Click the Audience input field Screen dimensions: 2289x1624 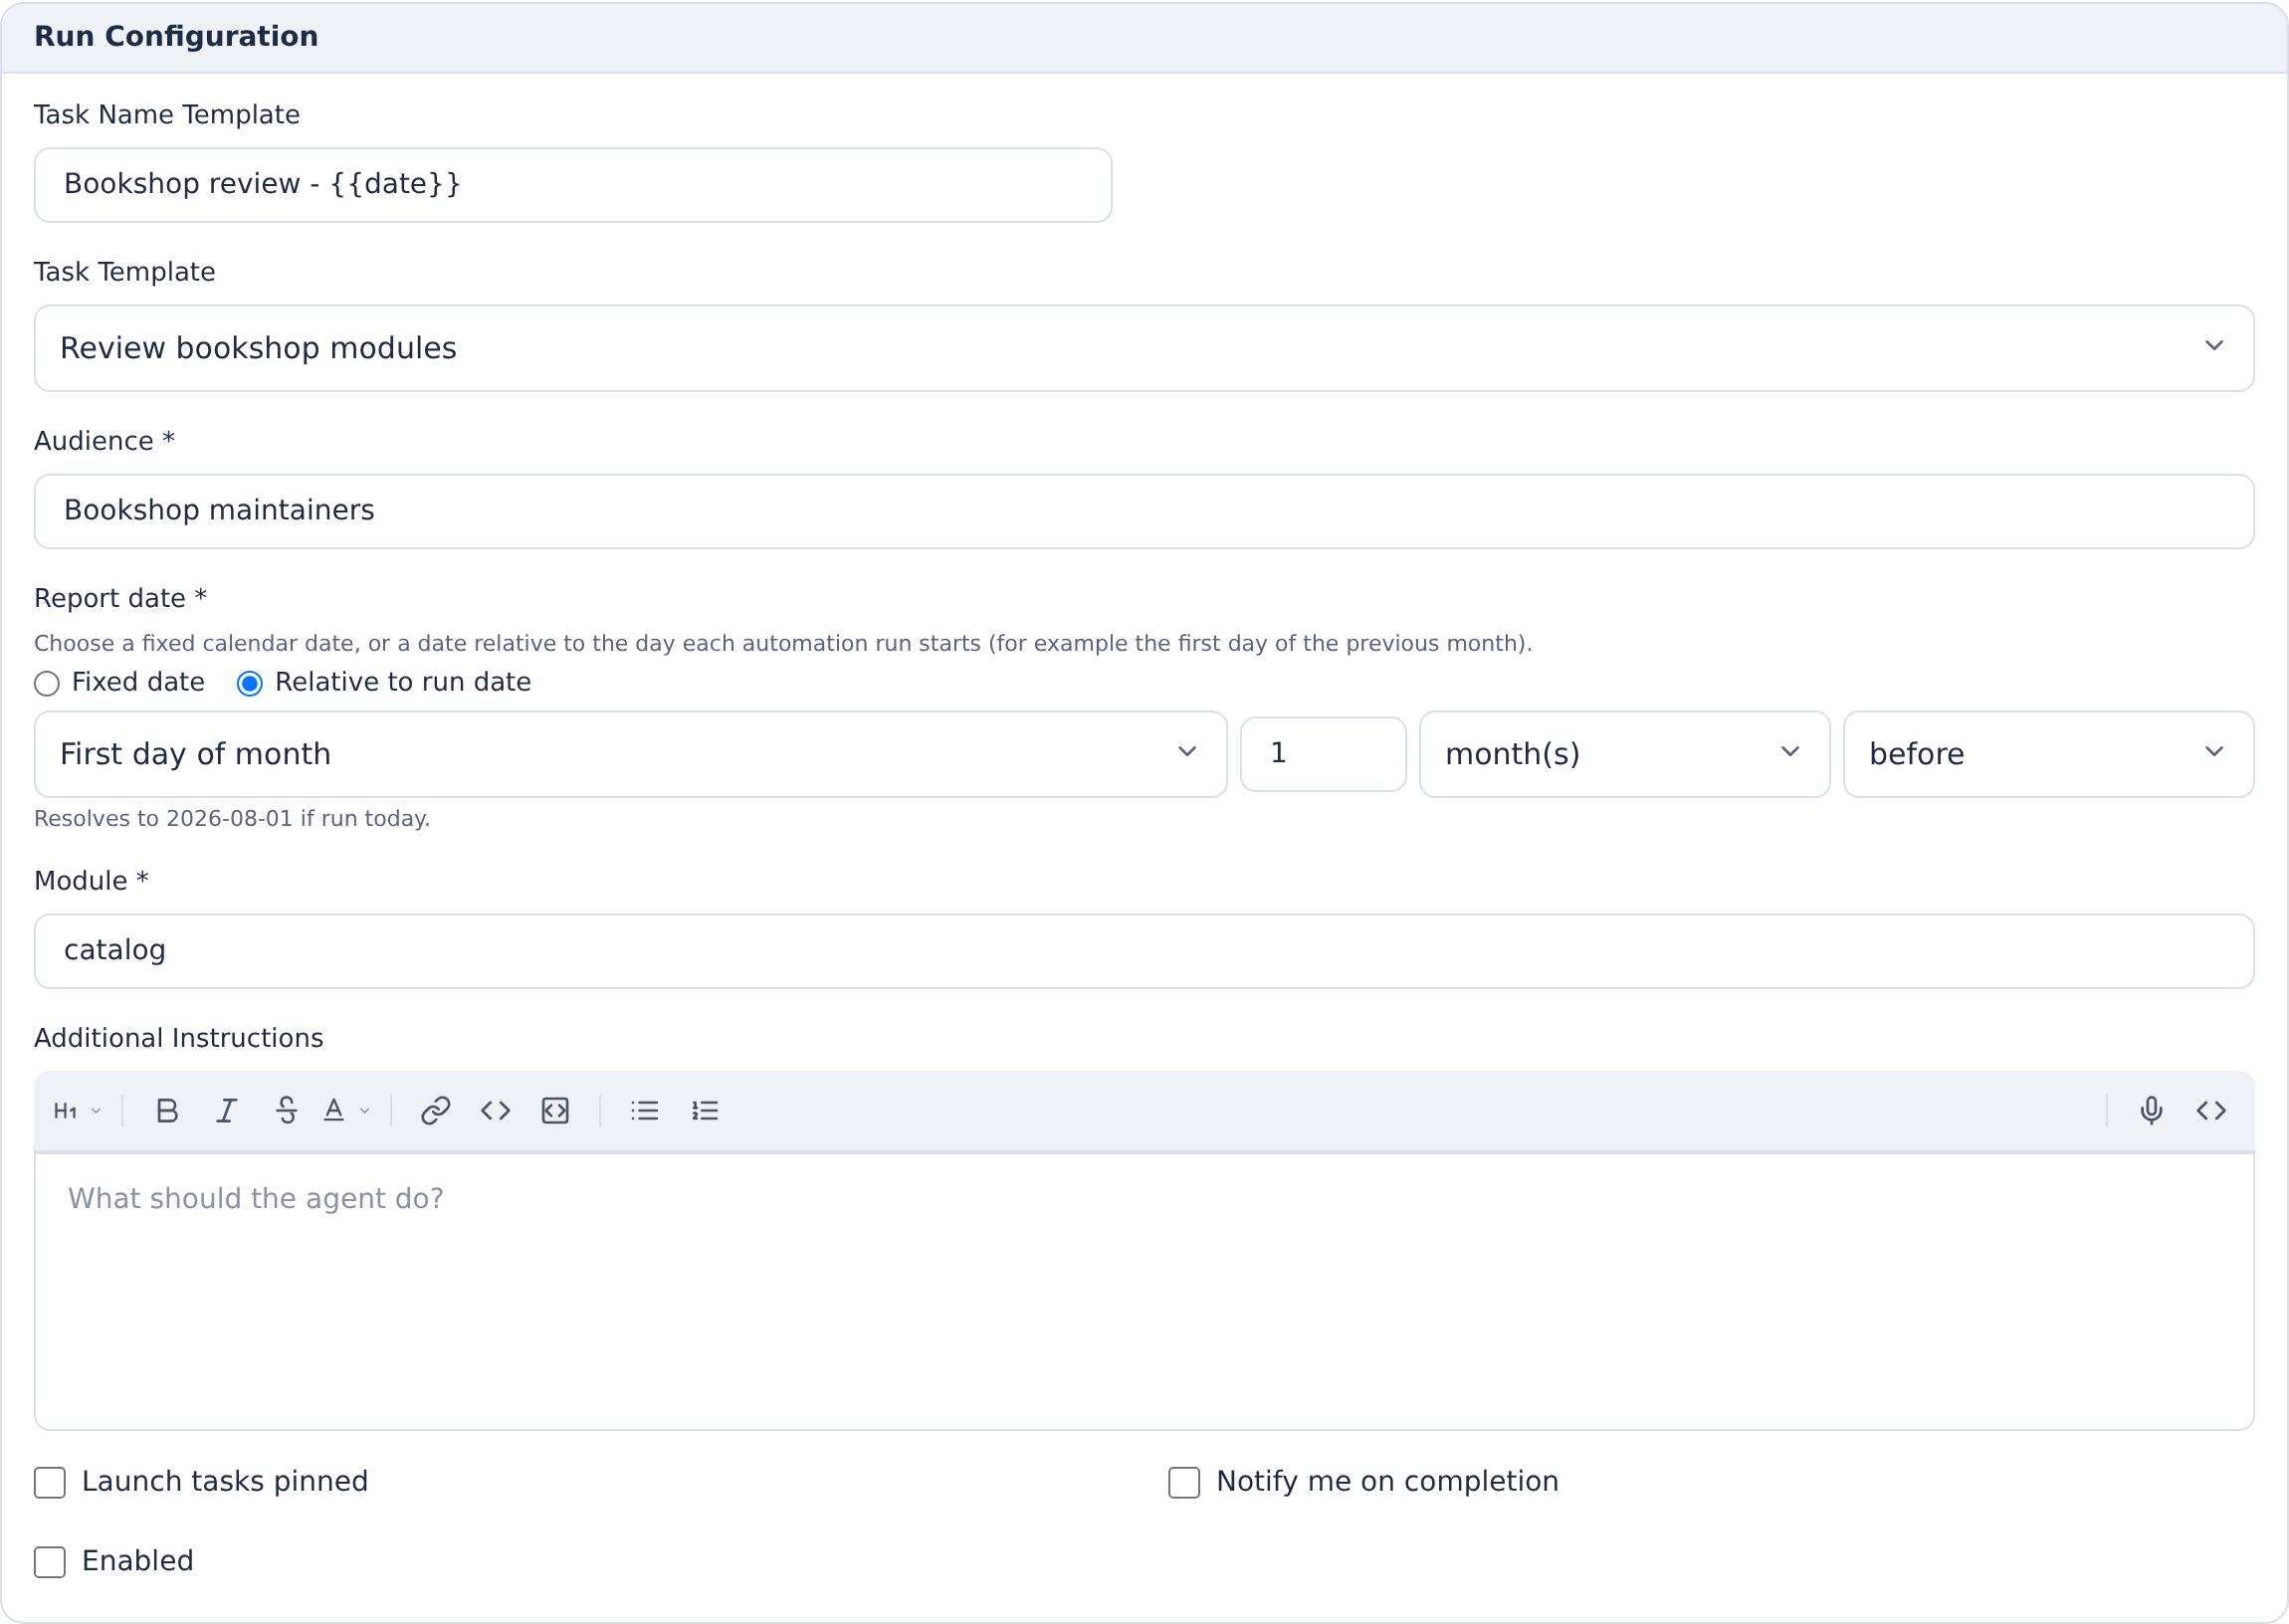1144,512
